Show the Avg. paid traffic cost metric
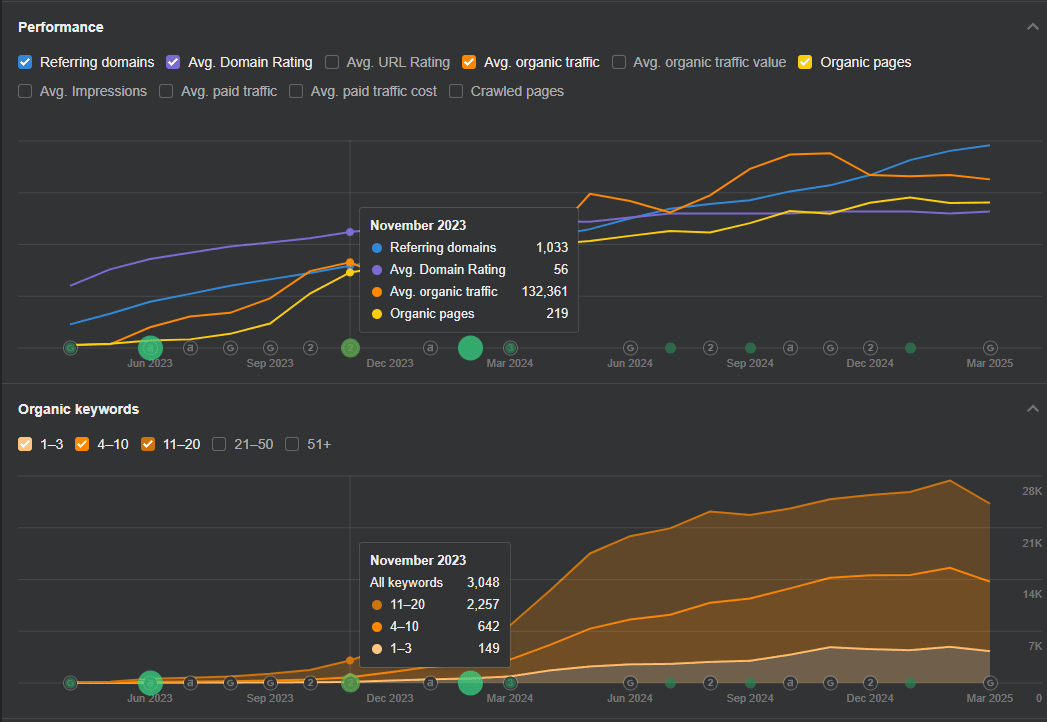The image size is (1047, 722). tap(296, 91)
